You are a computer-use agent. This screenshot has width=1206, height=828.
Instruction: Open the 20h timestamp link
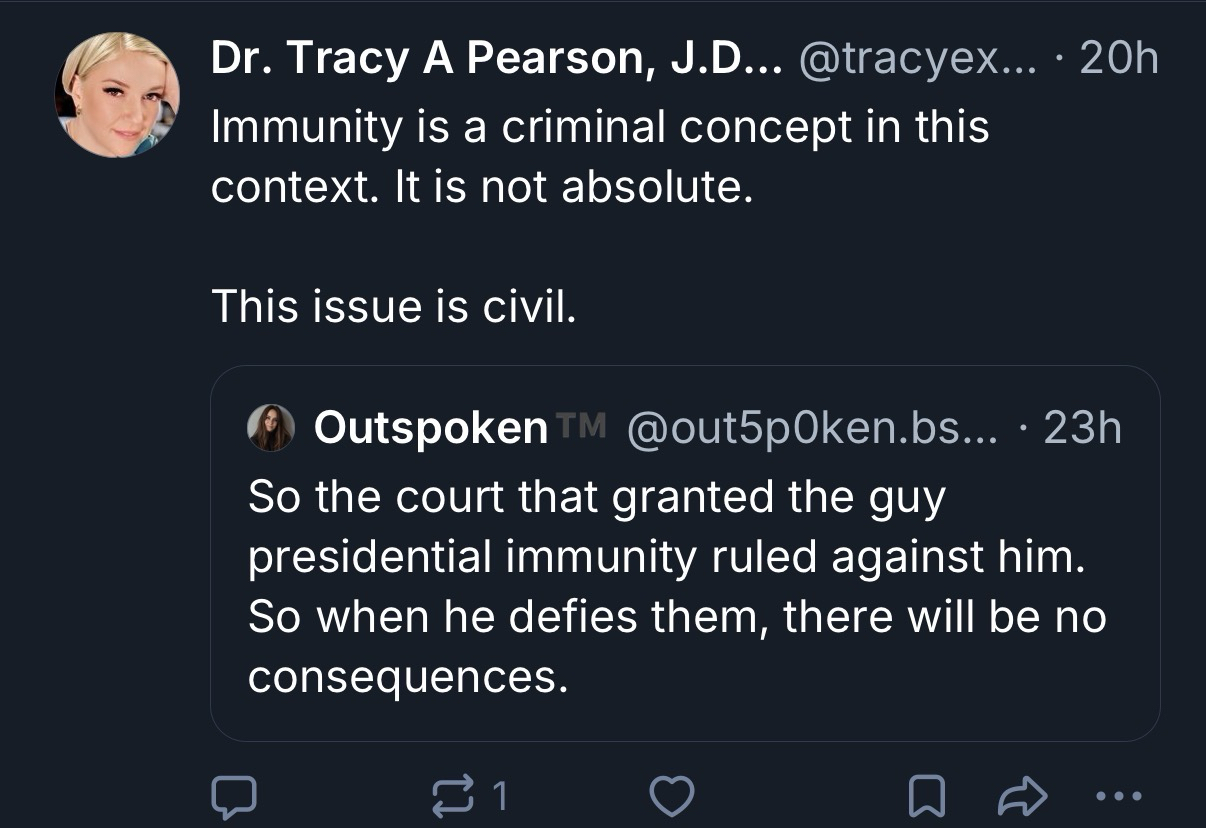(x=1119, y=61)
